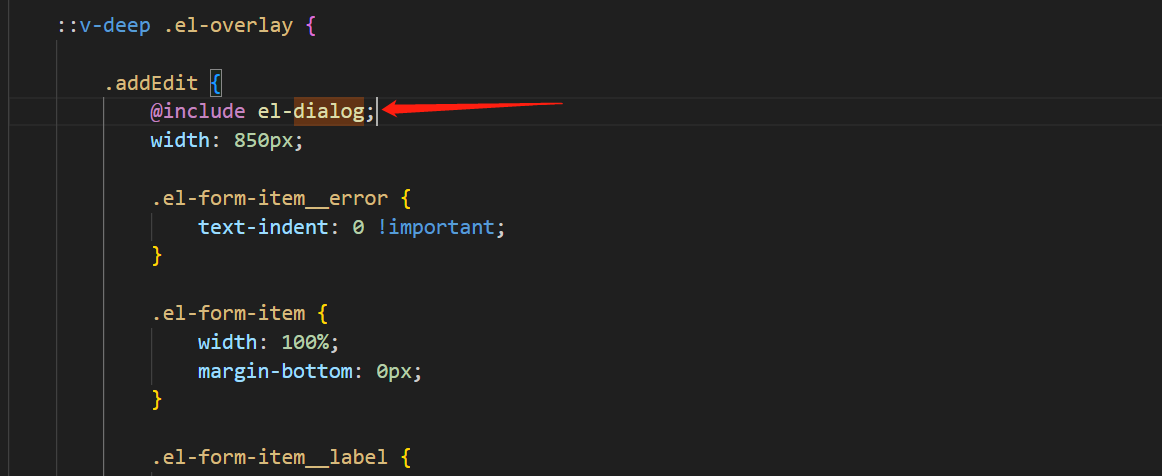Click the margin-bottom property name

click(x=281, y=372)
